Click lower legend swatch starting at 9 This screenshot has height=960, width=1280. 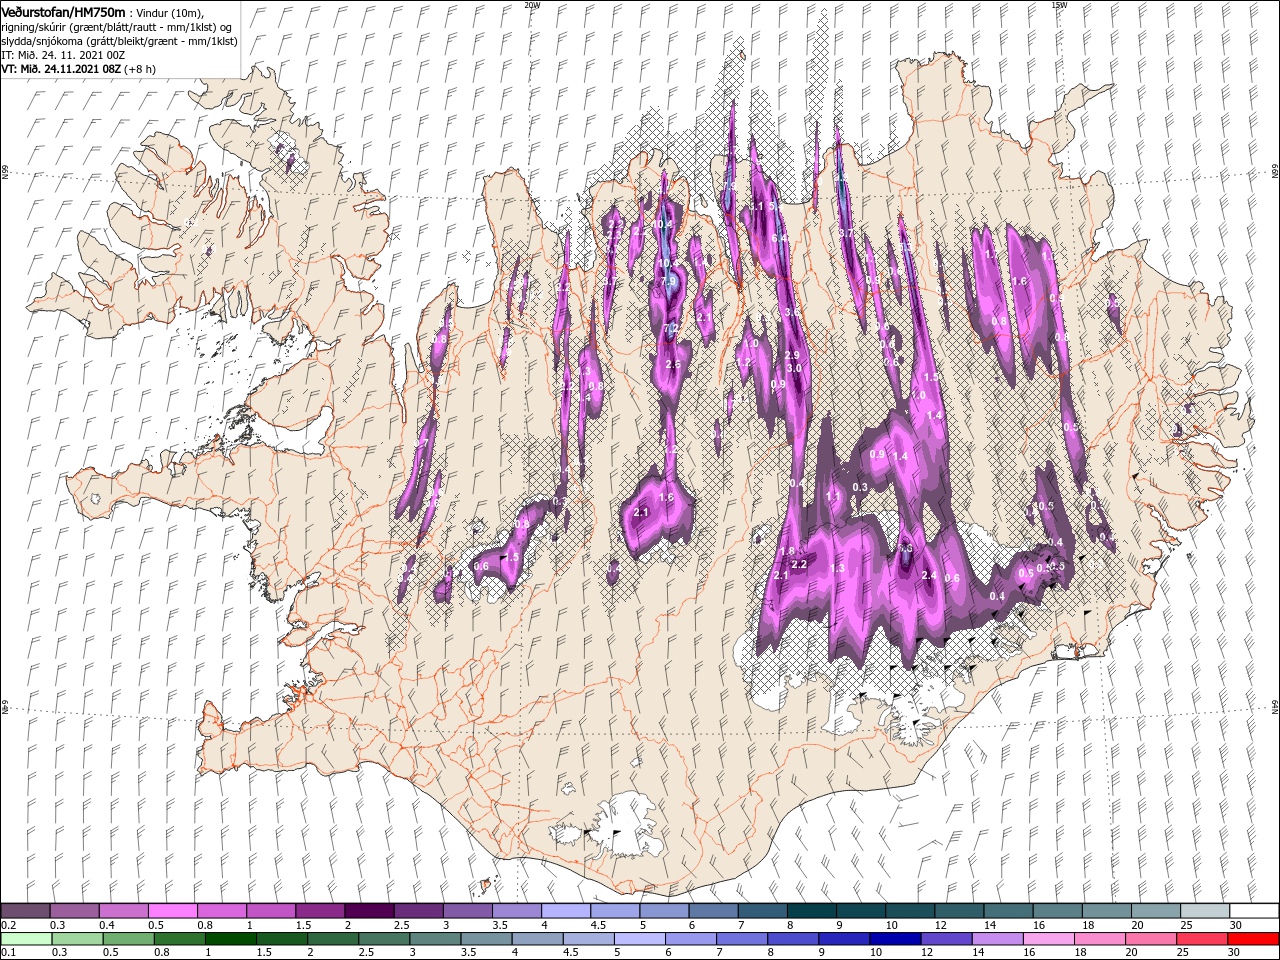point(843,939)
